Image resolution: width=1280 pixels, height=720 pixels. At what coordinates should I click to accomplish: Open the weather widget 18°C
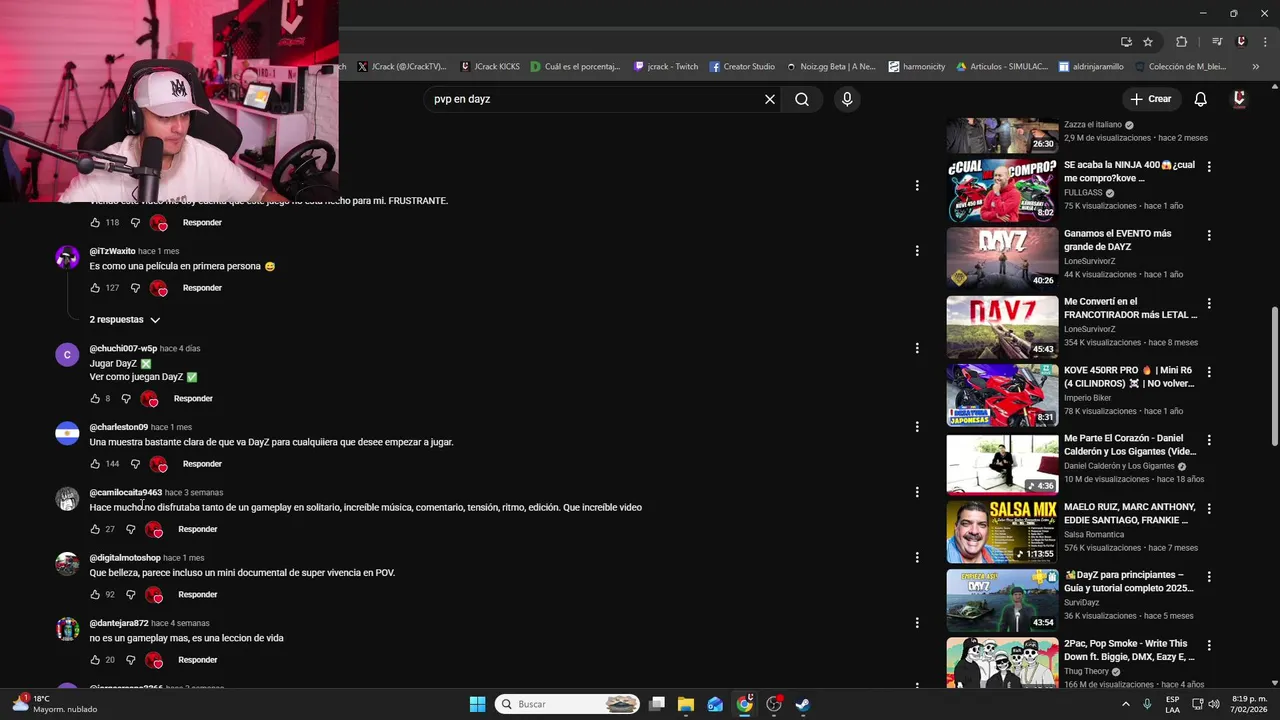(55, 704)
